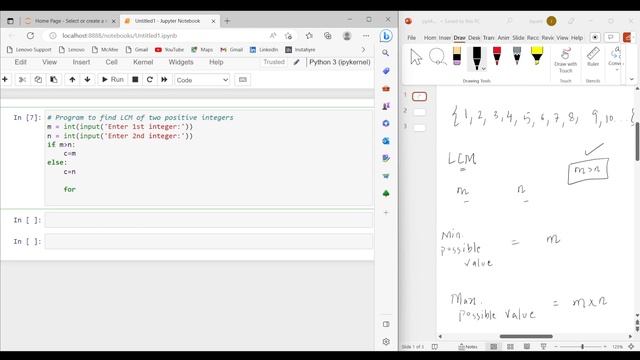
Task: Switch to PowerPoint View ribbon tab
Action: pos(562,38)
